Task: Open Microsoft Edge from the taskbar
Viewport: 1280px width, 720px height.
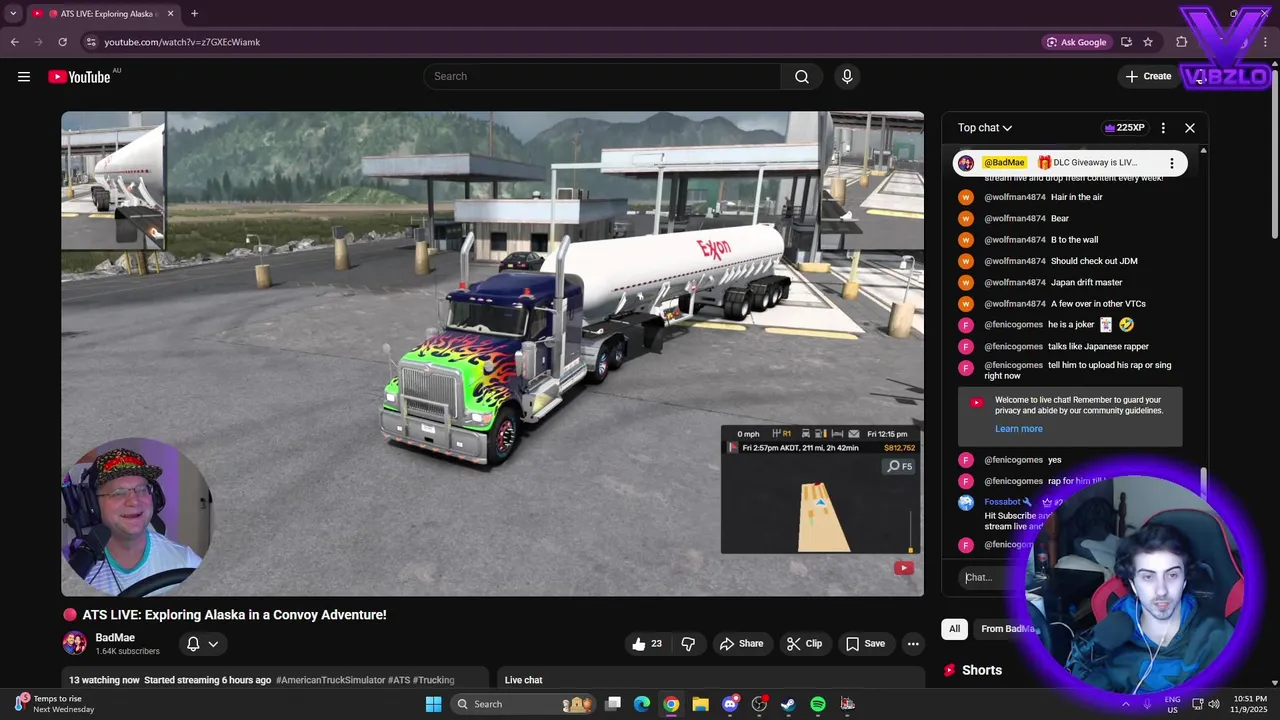Action: 642,704
